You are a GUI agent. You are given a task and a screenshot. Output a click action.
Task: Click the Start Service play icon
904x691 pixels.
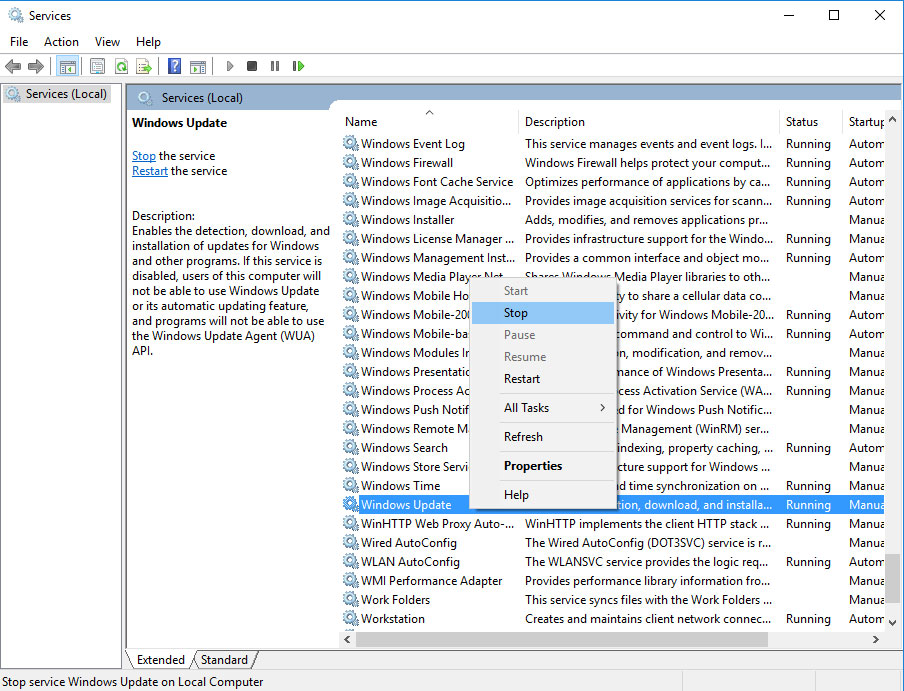coord(229,66)
